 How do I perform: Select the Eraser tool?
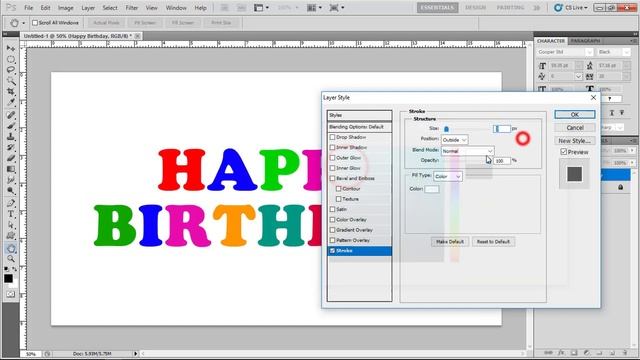tap(11, 158)
